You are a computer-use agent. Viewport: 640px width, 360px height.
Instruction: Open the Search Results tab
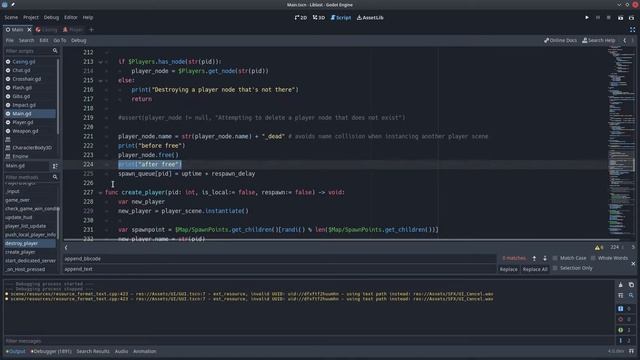pos(93,351)
